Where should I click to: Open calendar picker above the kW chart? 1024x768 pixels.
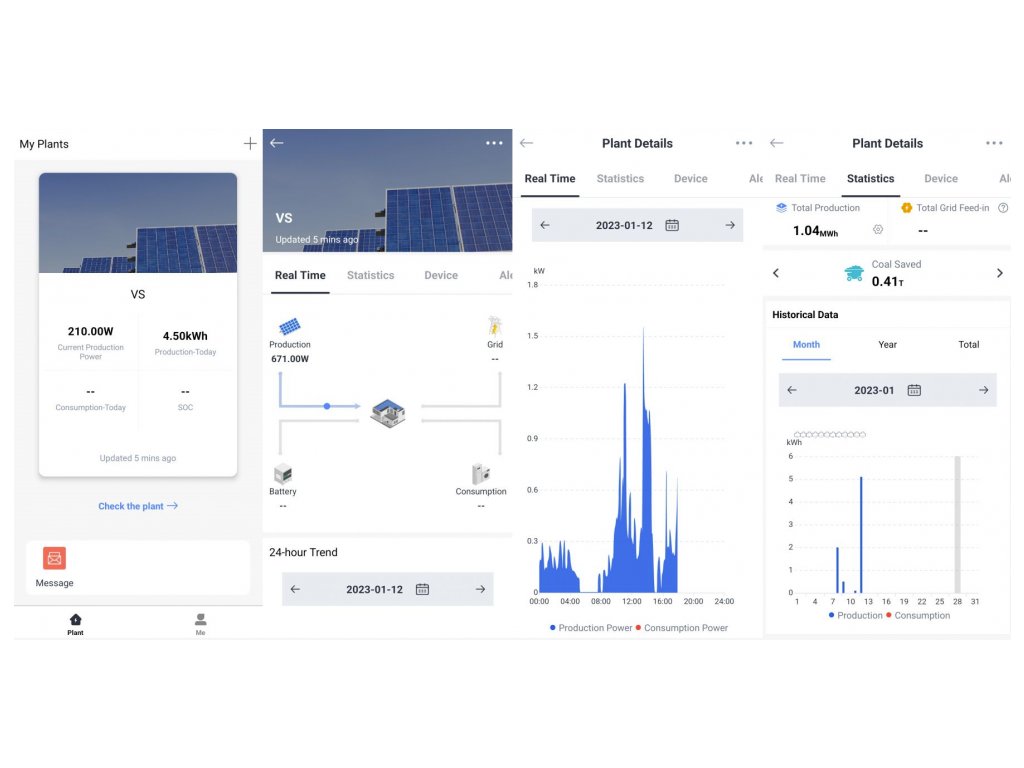pos(672,225)
